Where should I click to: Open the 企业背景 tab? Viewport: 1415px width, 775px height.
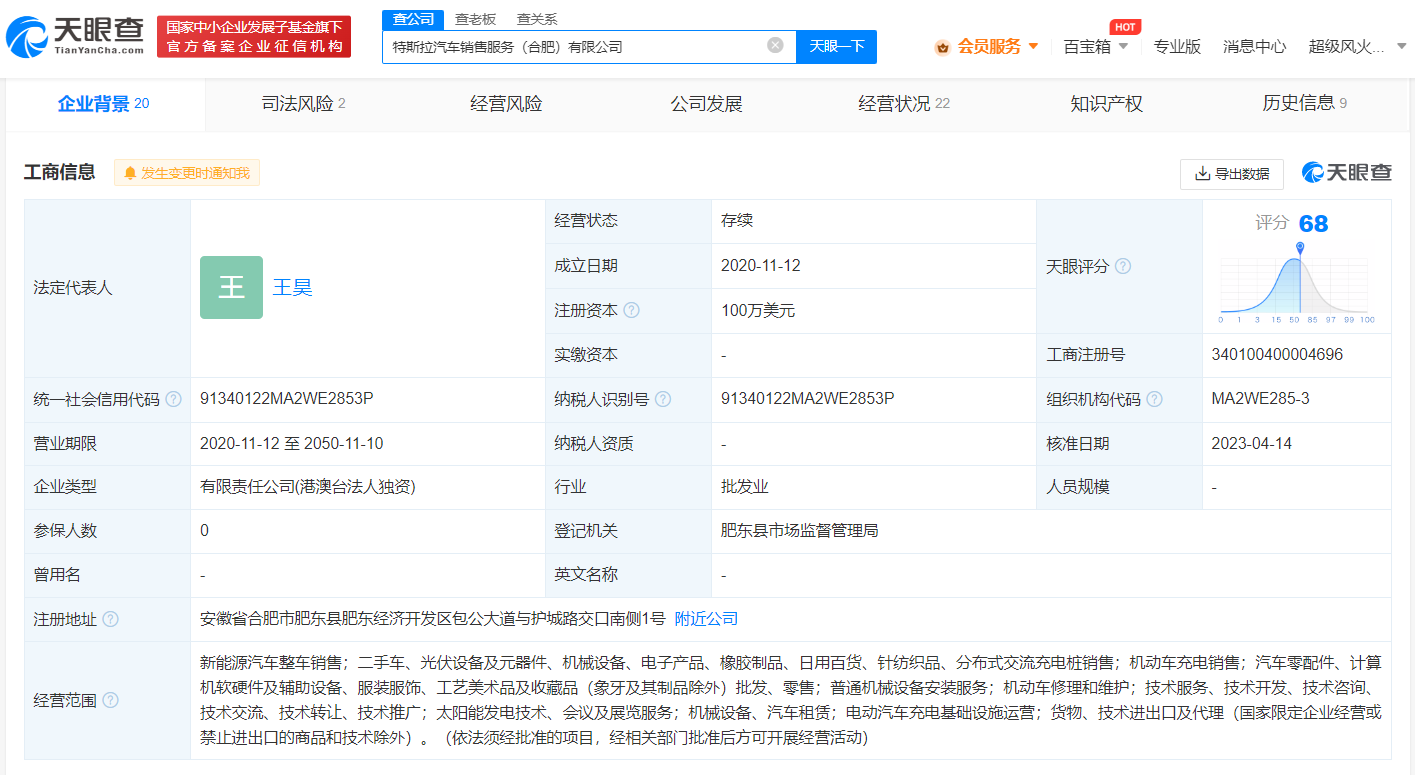coord(104,103)
